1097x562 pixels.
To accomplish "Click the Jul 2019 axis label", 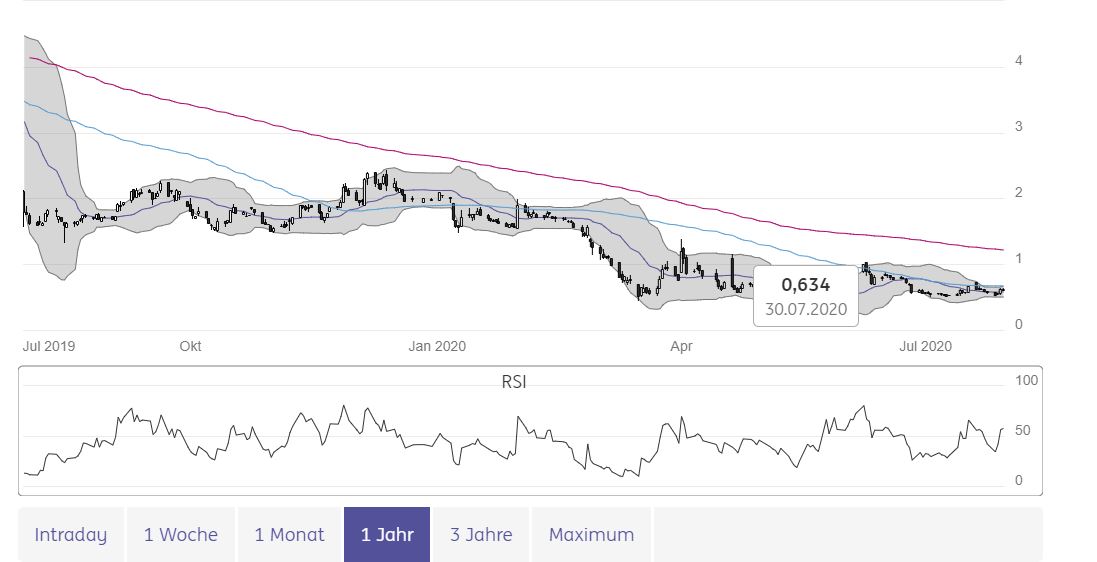I will [x=49, y=346].
